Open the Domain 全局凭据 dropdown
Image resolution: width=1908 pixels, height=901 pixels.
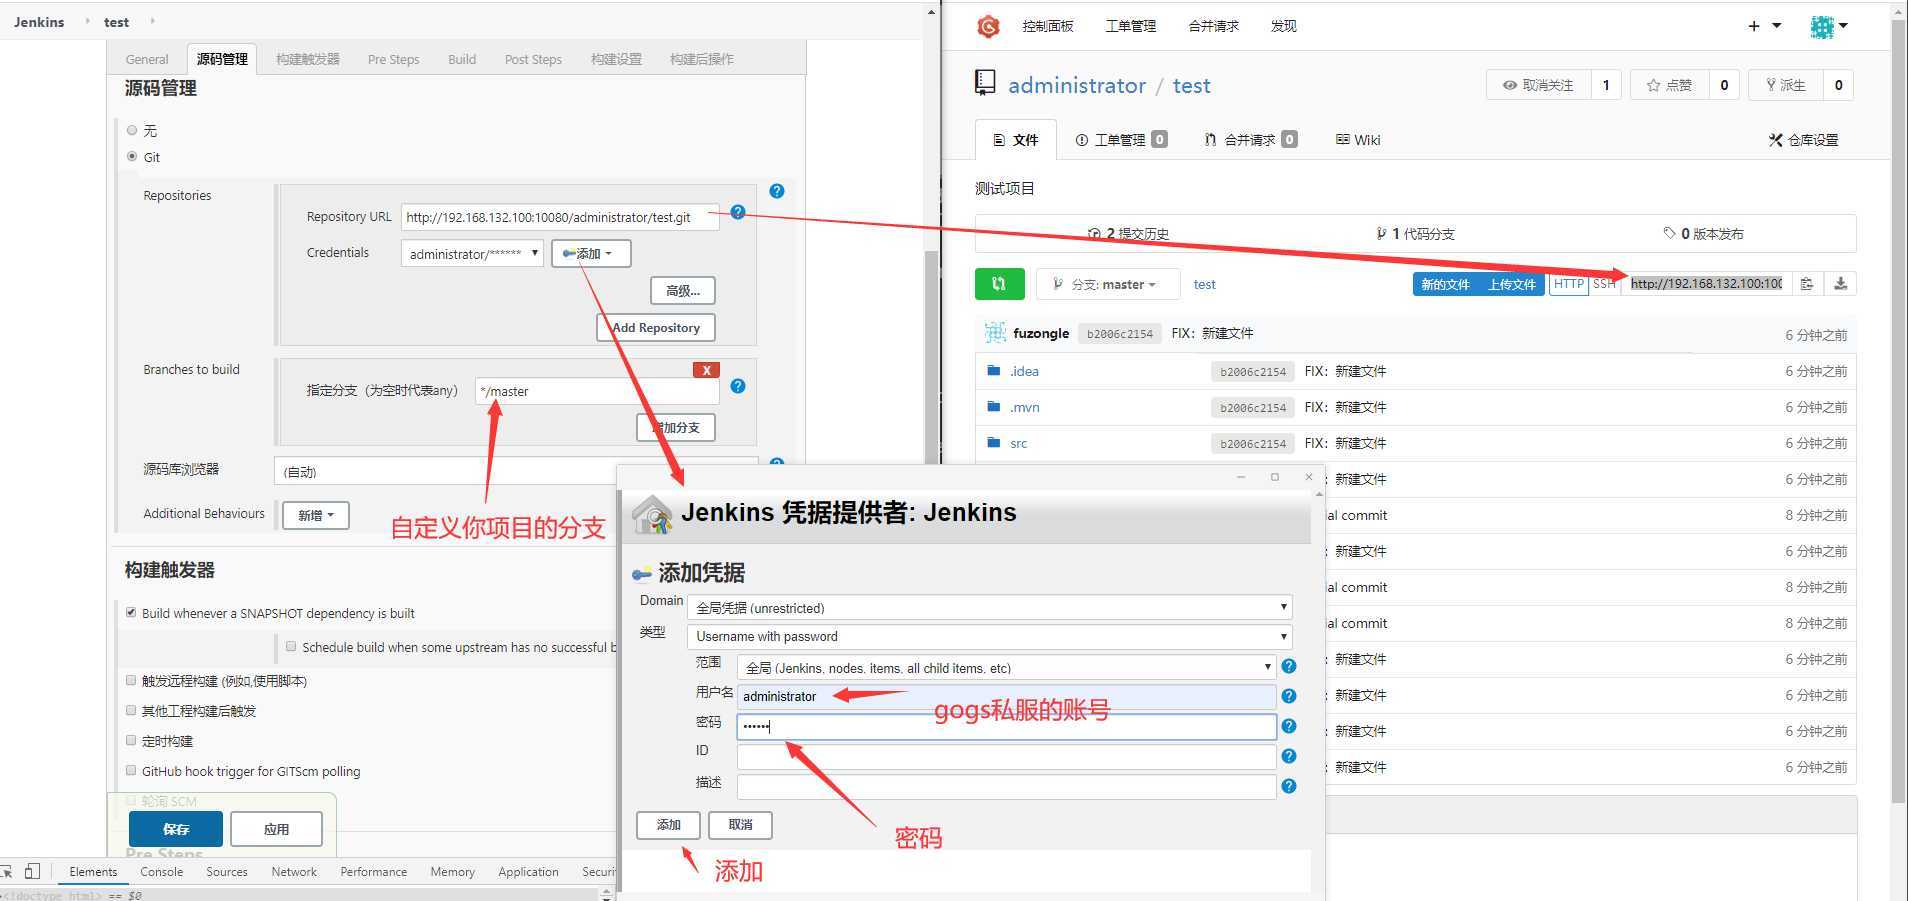pos(990,607)
